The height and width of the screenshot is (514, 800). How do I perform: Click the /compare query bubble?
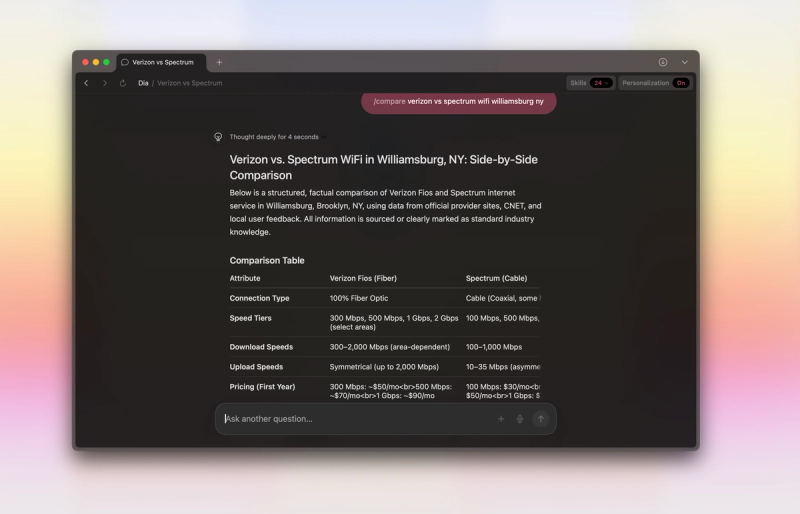click(x=459, y=102)
